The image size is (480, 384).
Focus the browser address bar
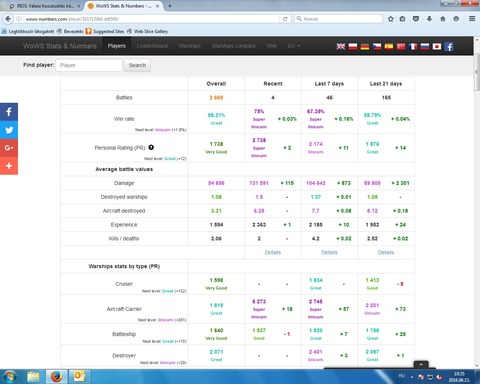coord(152,19)
